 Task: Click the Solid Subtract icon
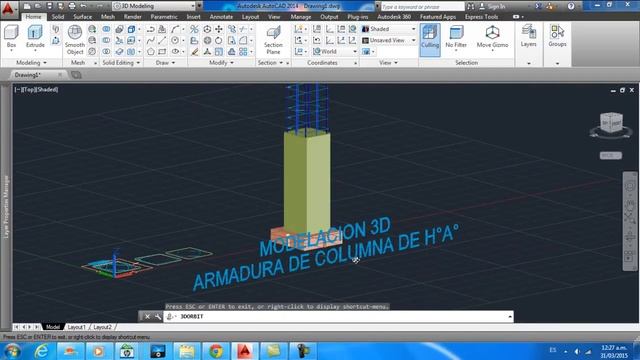tap(106, 40)
